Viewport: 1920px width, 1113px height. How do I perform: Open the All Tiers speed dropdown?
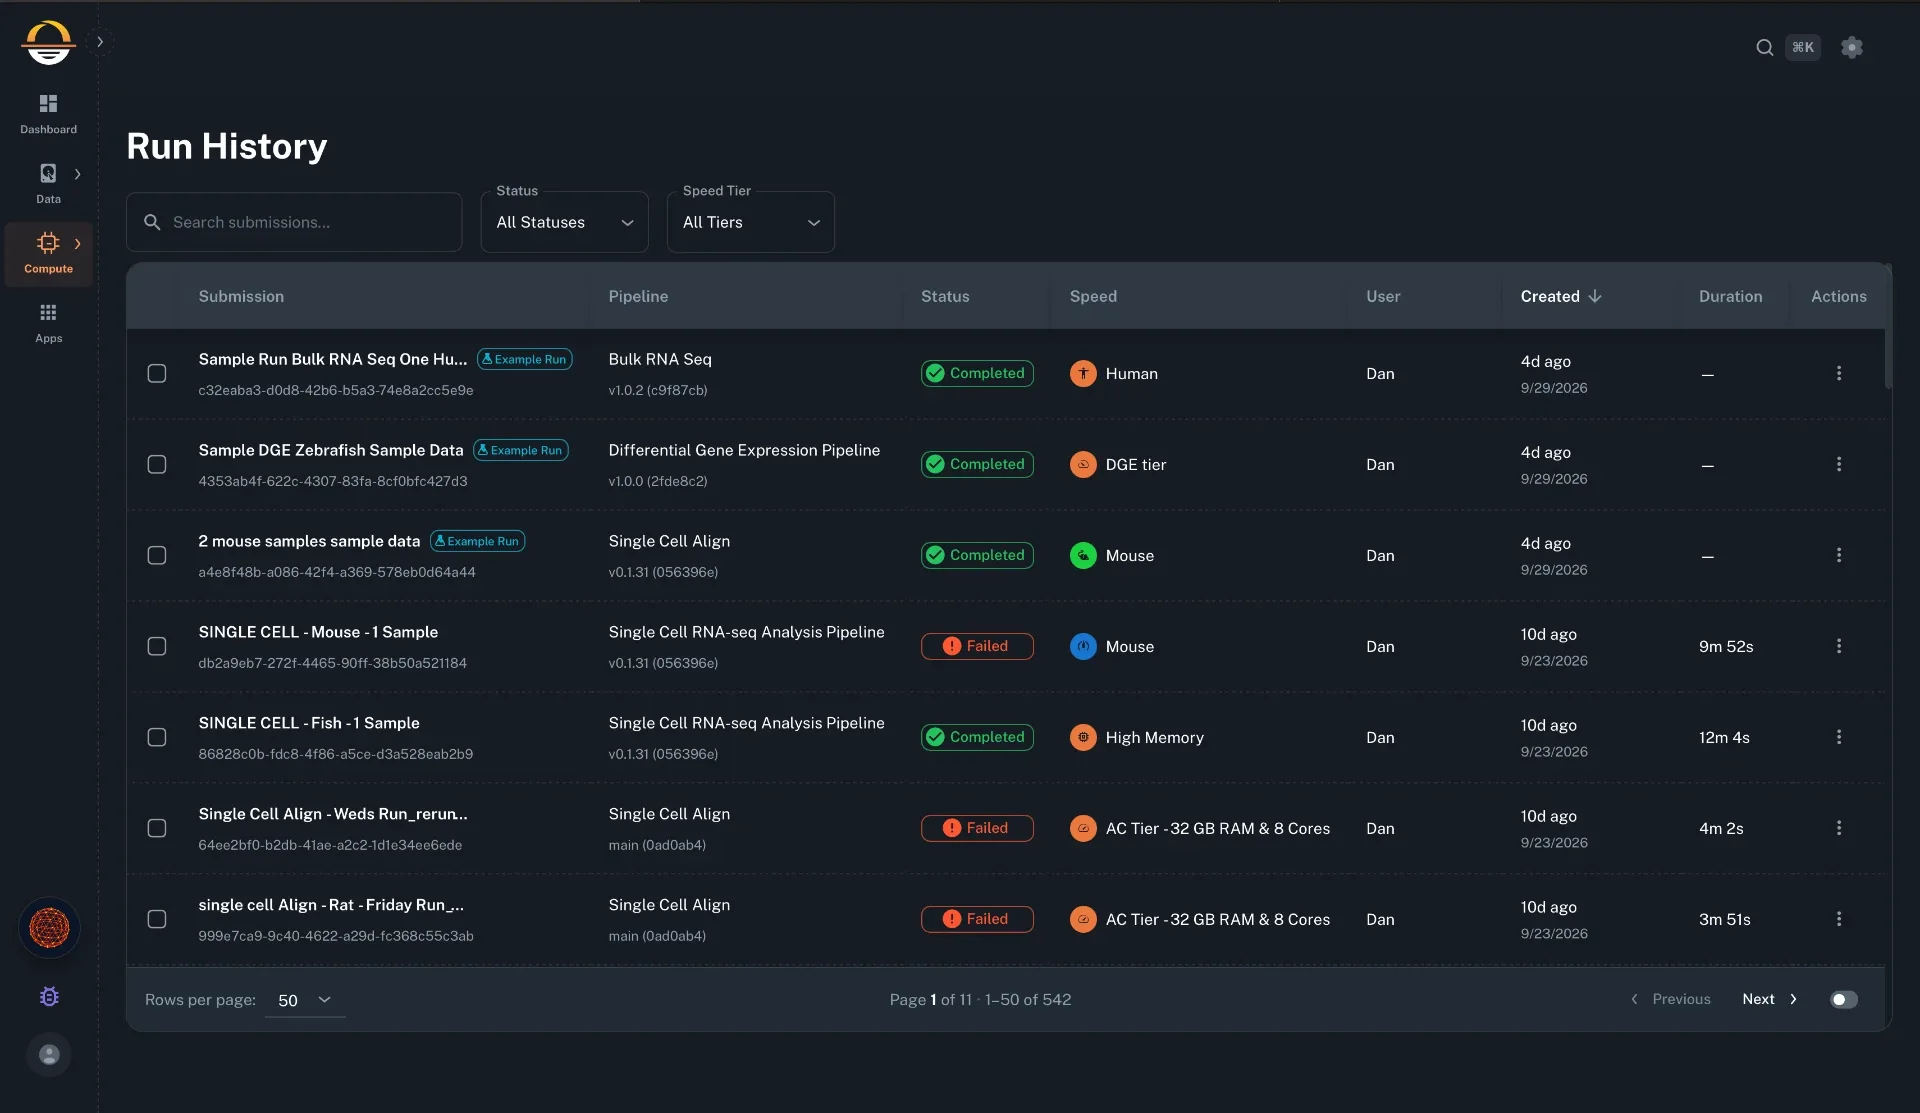pyautogui.click(x=750, y=222)
